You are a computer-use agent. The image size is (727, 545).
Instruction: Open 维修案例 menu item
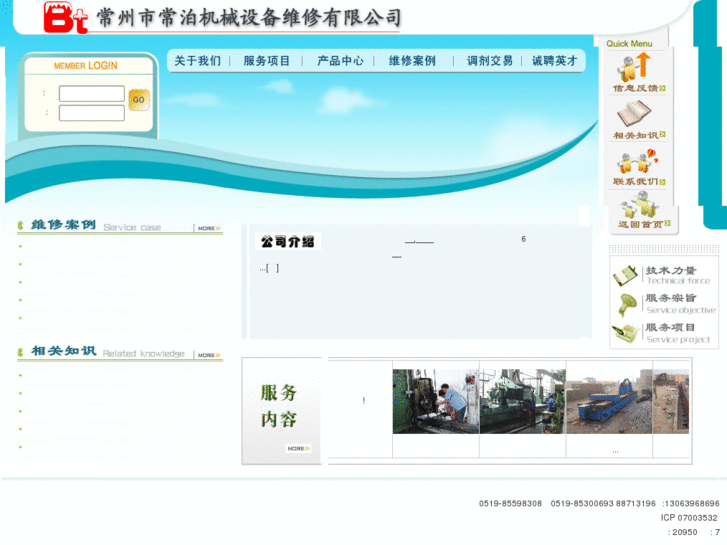pyautogui.click(x=412, y=61)
